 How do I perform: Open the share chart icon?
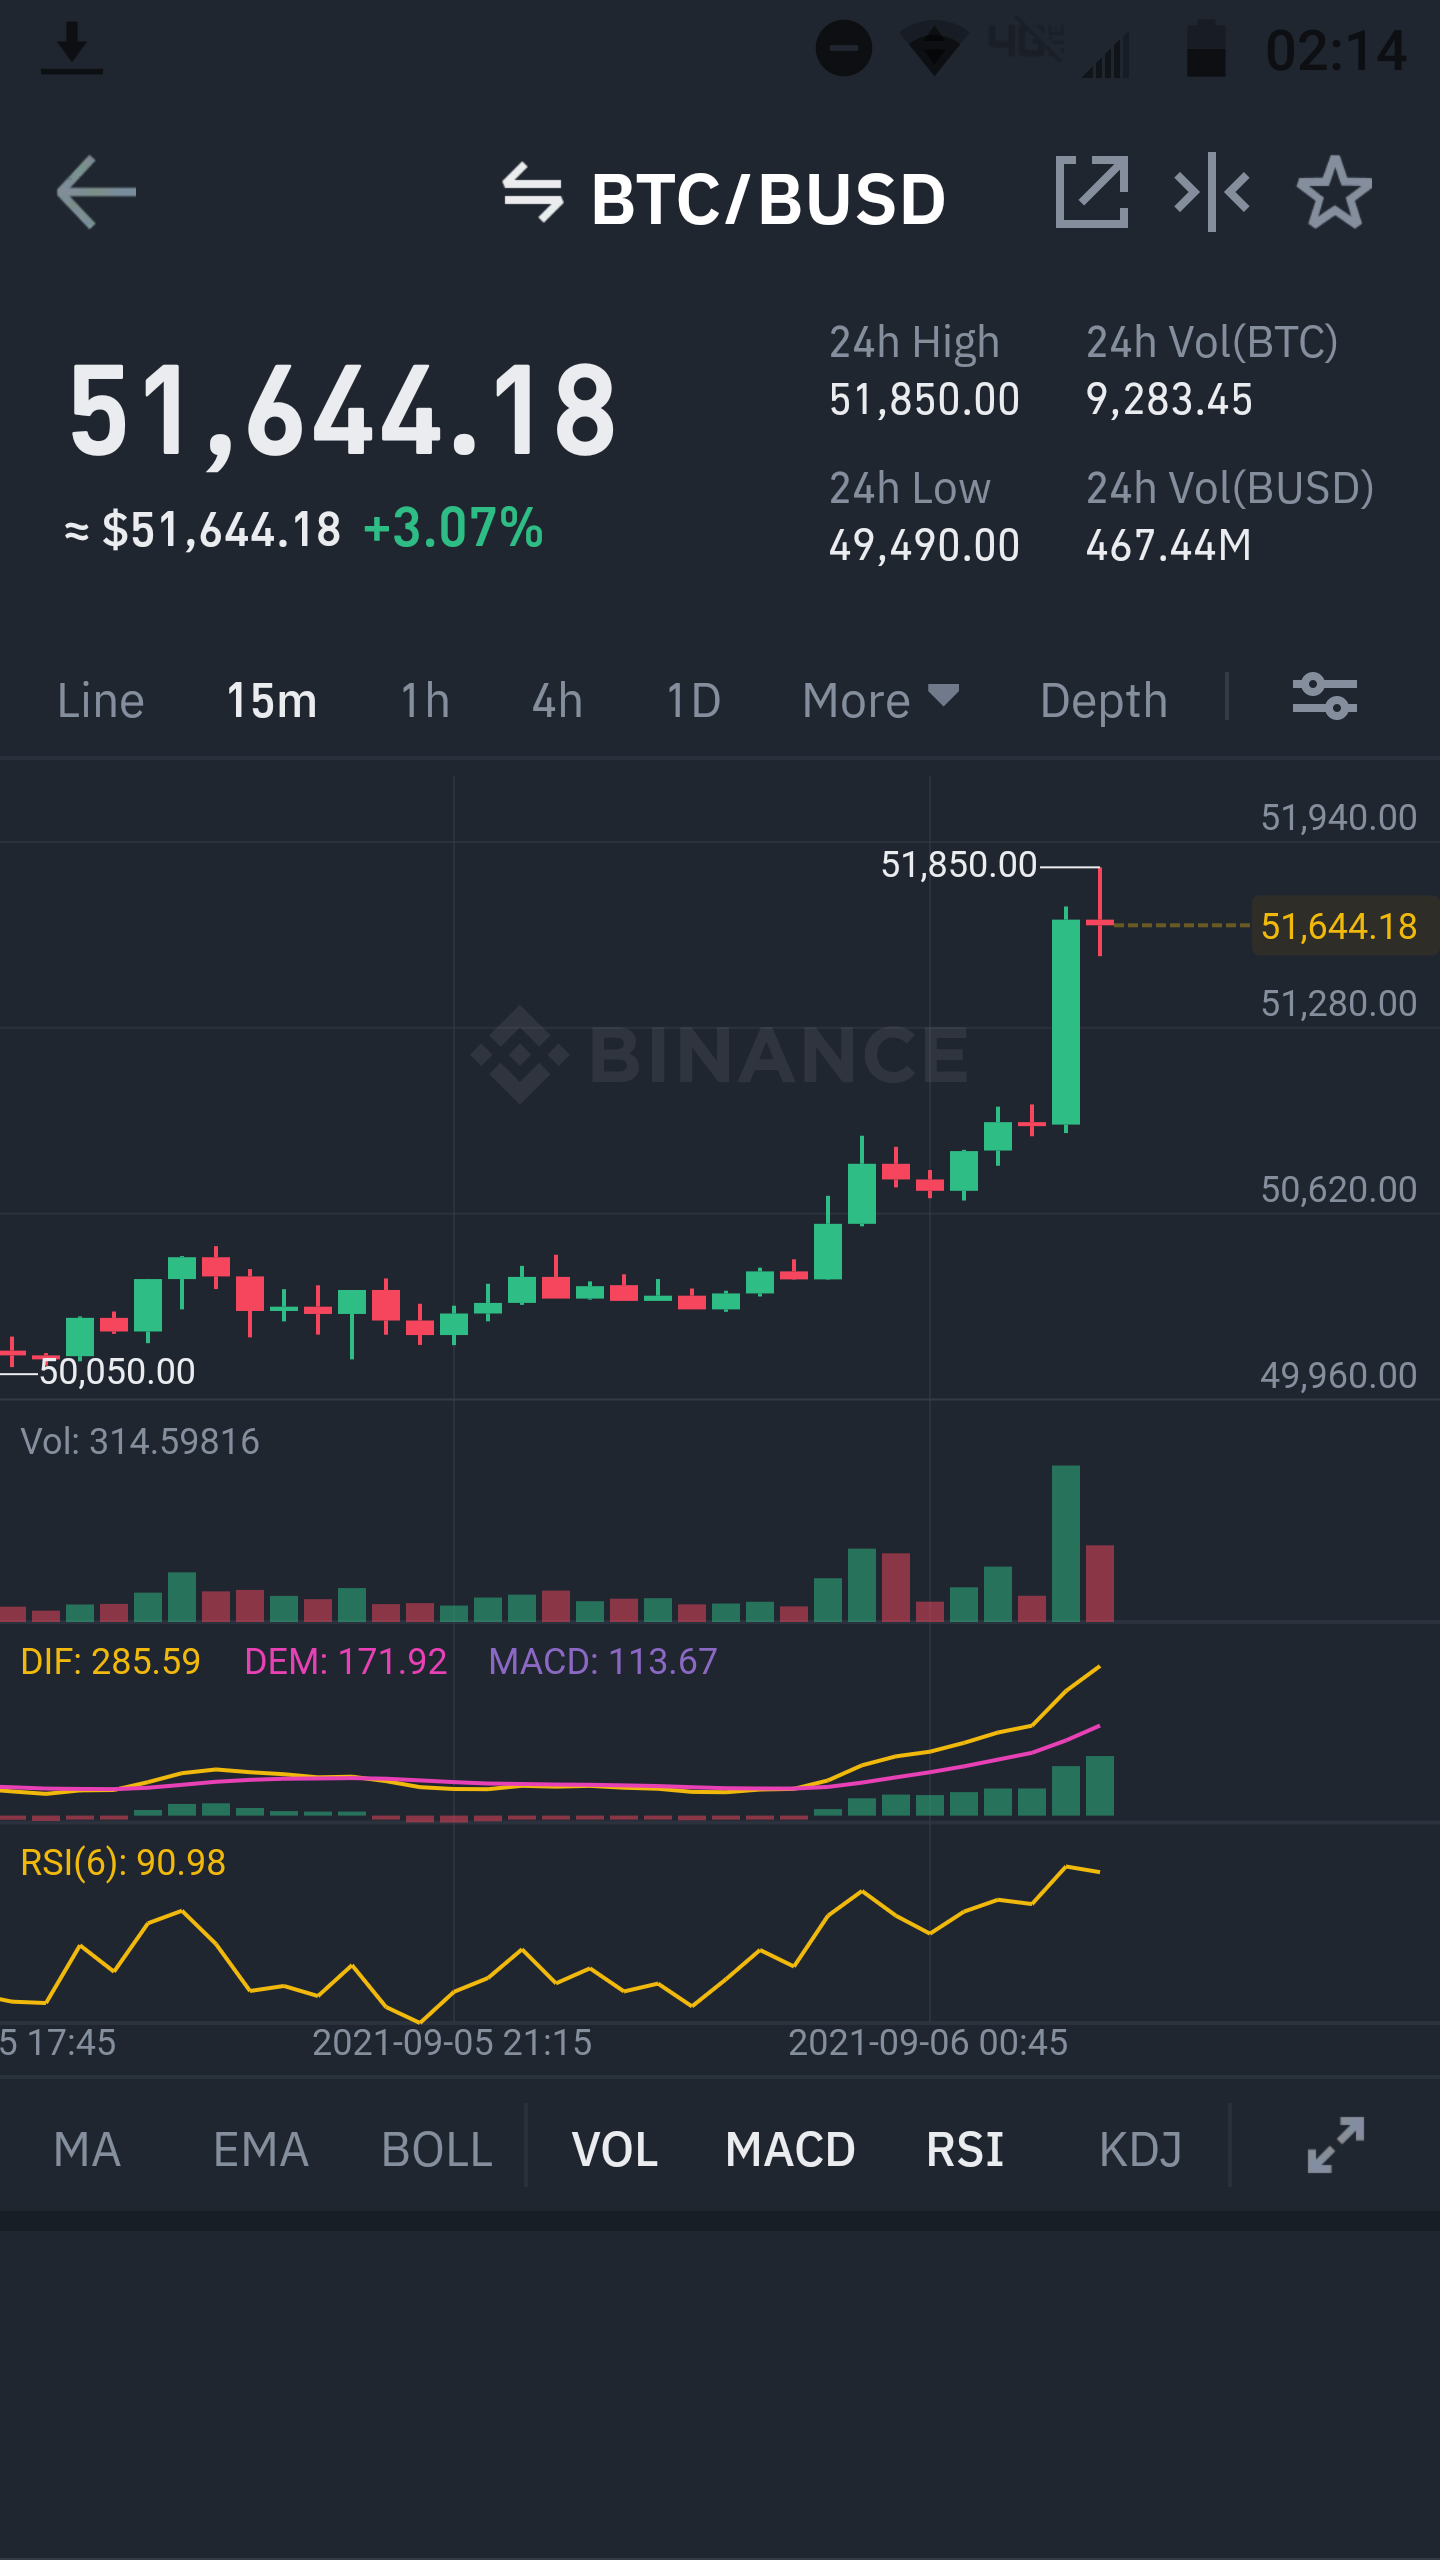point(1092,191)
